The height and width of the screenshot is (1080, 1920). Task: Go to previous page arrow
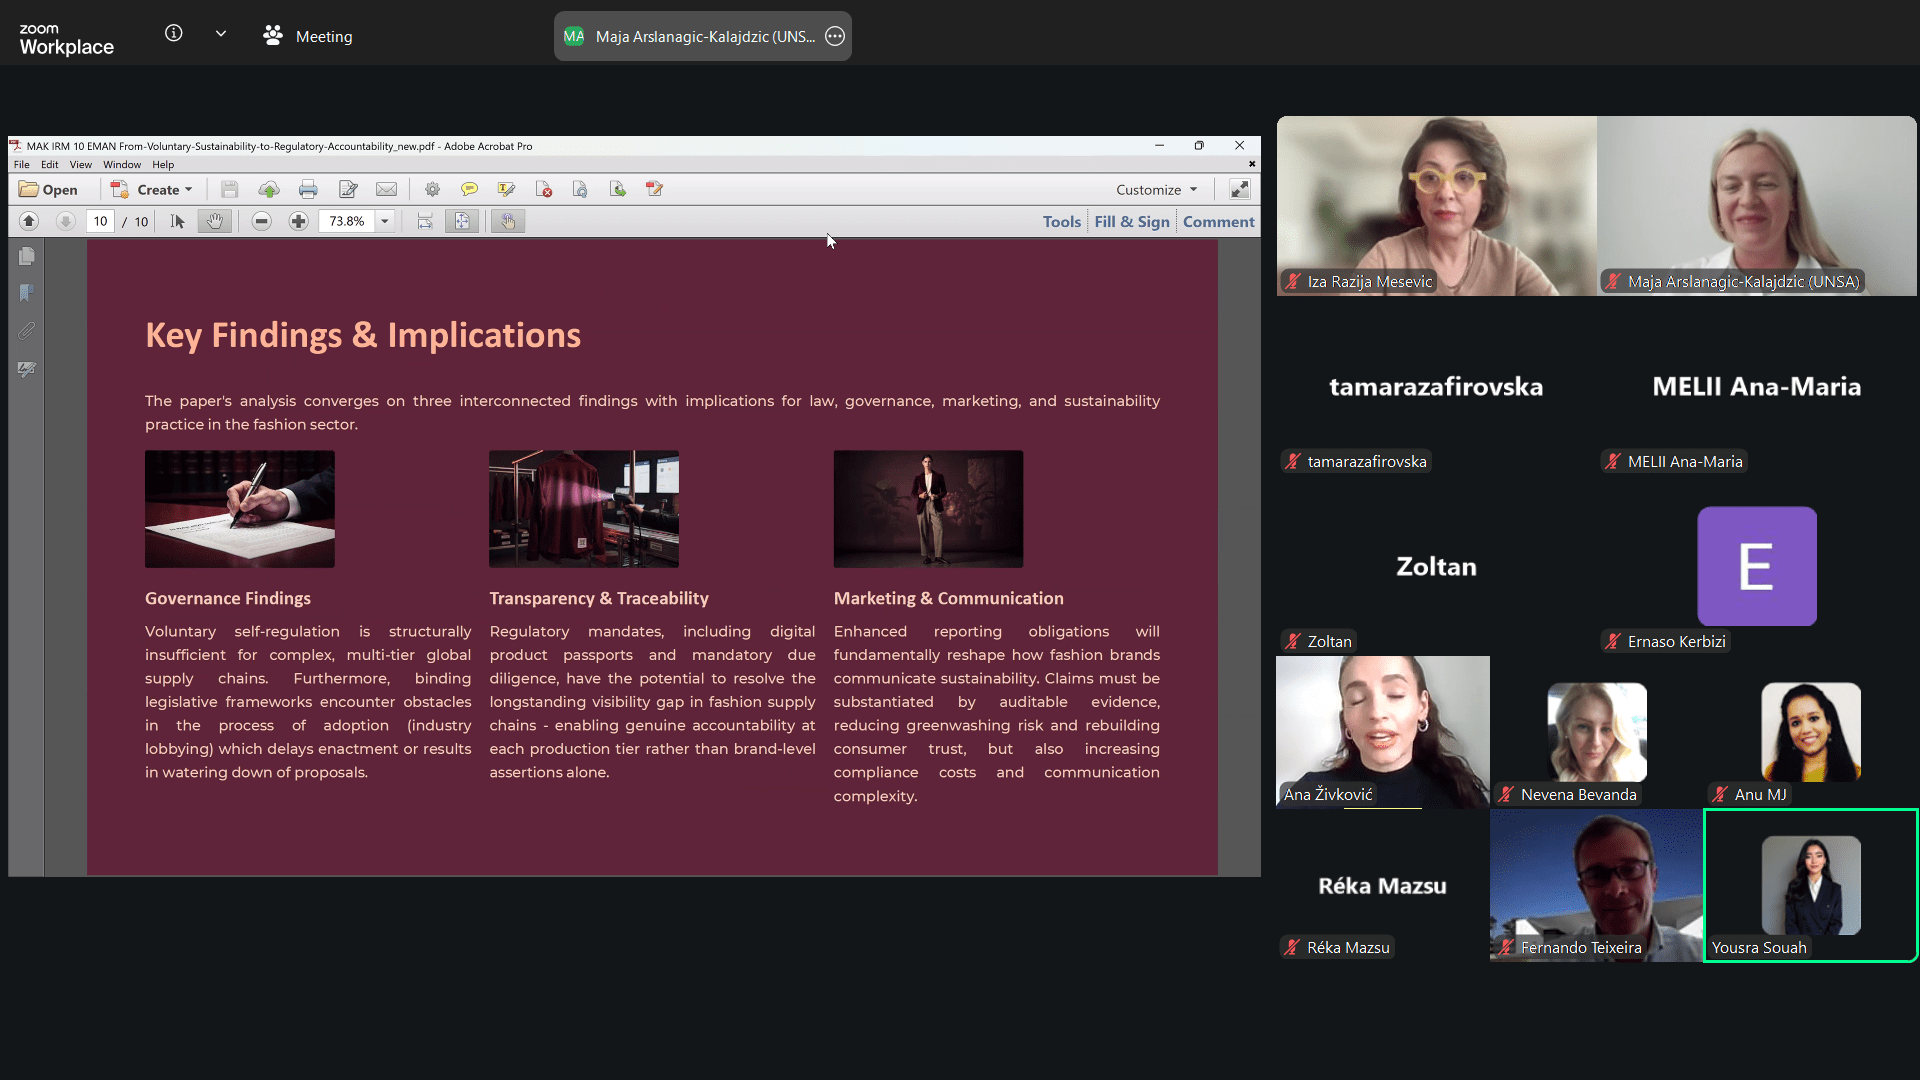coord(29,222)
